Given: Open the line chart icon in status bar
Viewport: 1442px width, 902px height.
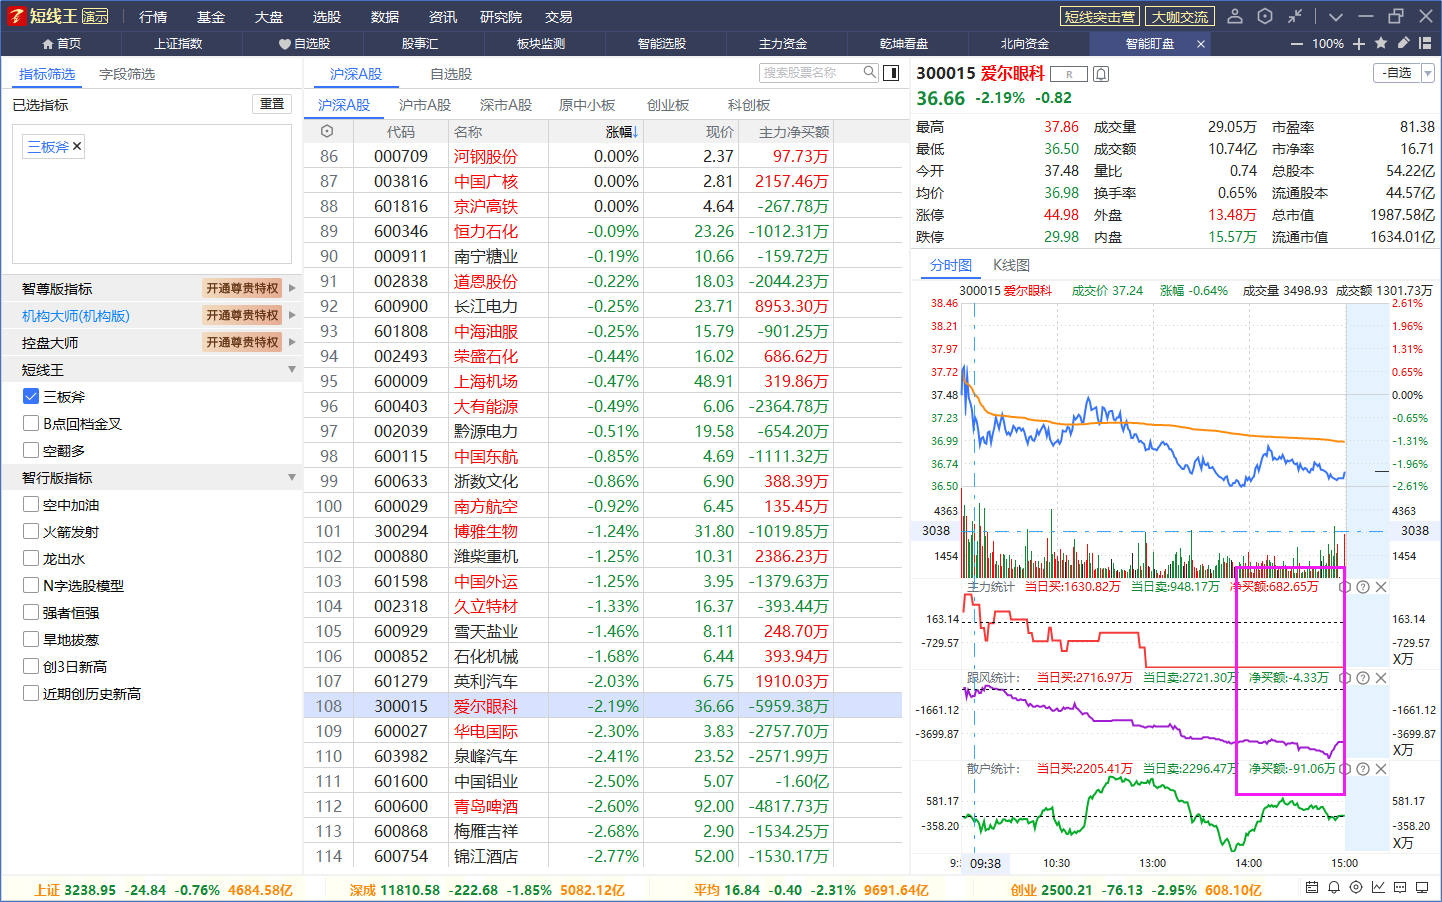Looking at the screenshot, I should pos(1378,887).
